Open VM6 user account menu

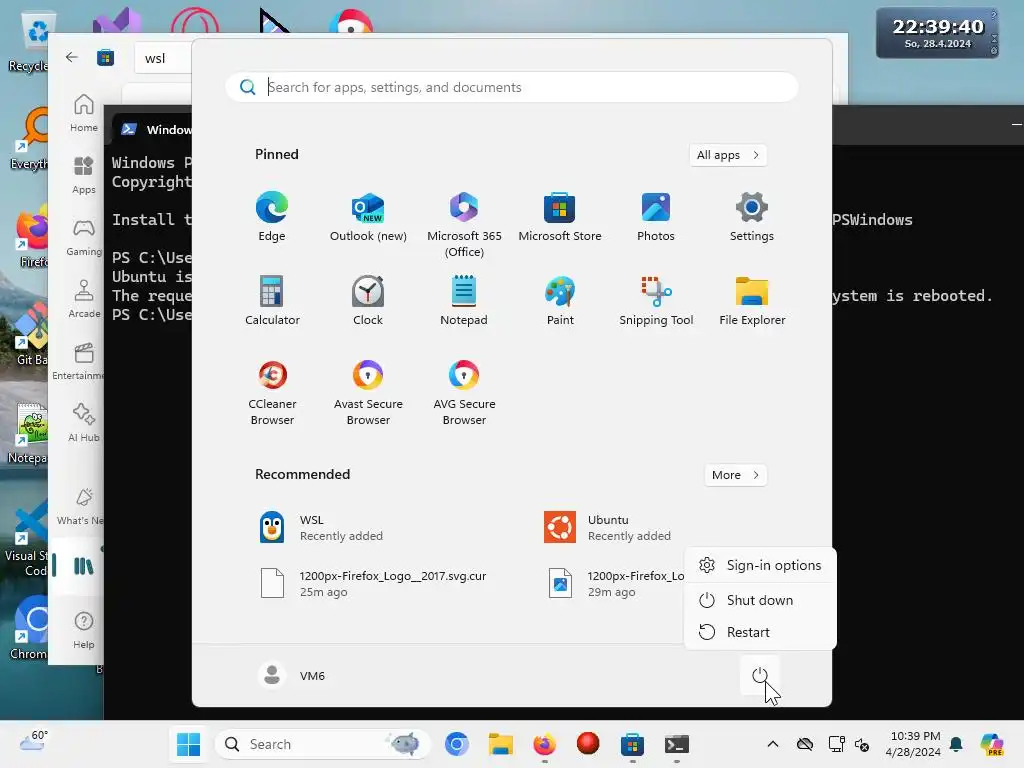292,675
